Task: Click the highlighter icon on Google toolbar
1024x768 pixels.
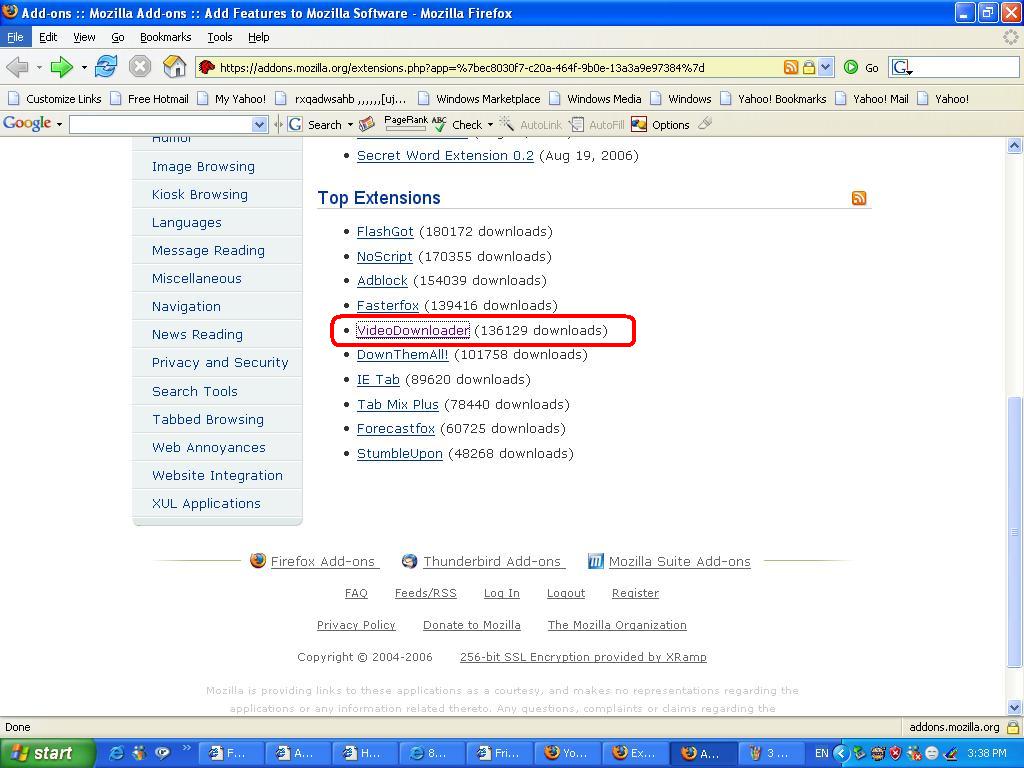Action: pos(705,123)
